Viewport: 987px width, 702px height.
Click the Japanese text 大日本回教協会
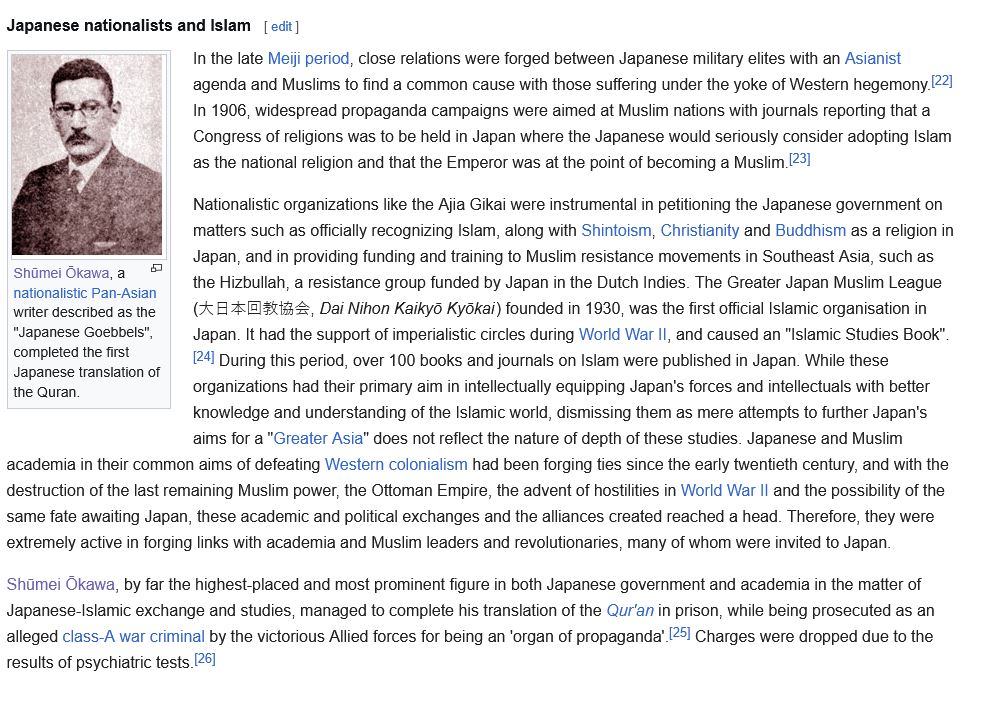254,309
